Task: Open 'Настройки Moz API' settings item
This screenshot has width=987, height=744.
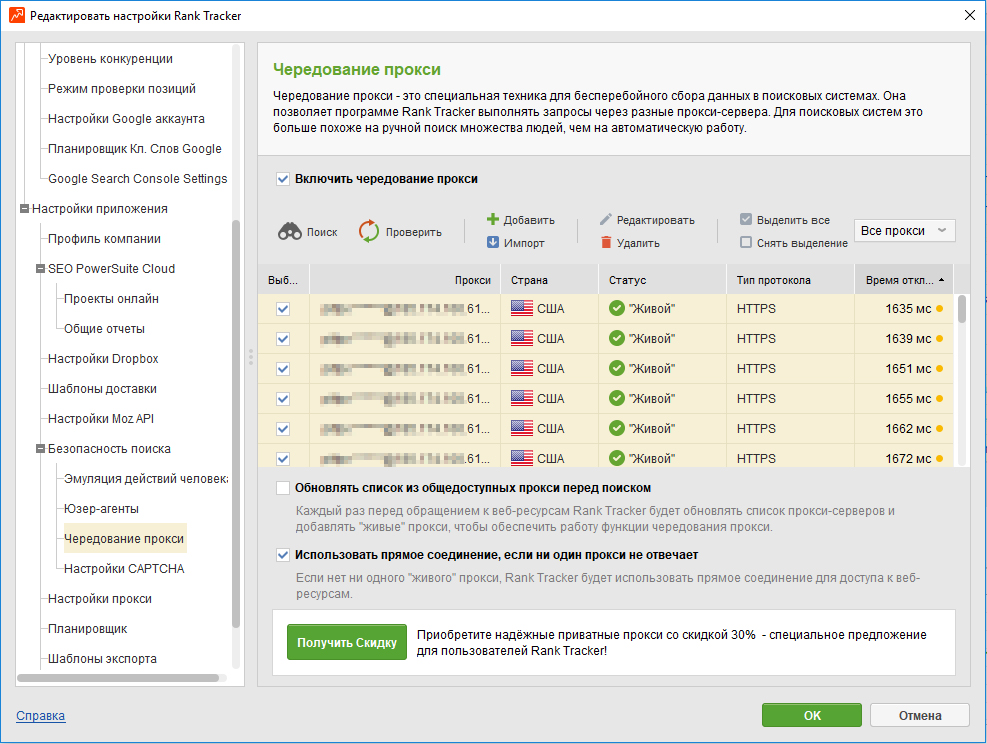Action: pyautogui.click(x=101, y=419)
